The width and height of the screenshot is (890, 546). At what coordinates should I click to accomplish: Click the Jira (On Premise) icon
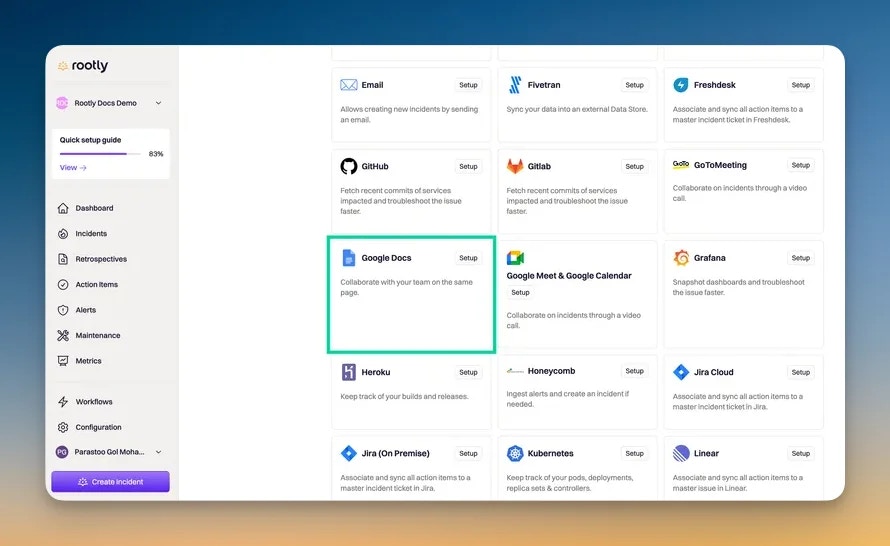pyautogui.click(x=349, y=453)
